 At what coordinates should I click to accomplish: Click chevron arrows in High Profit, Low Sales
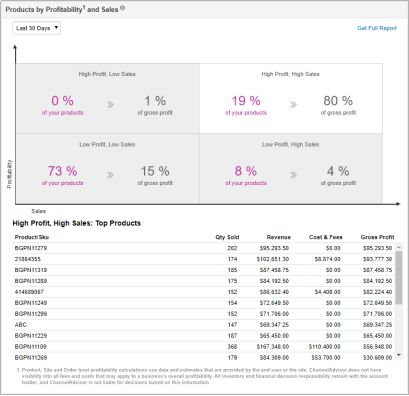click(110, 105)
